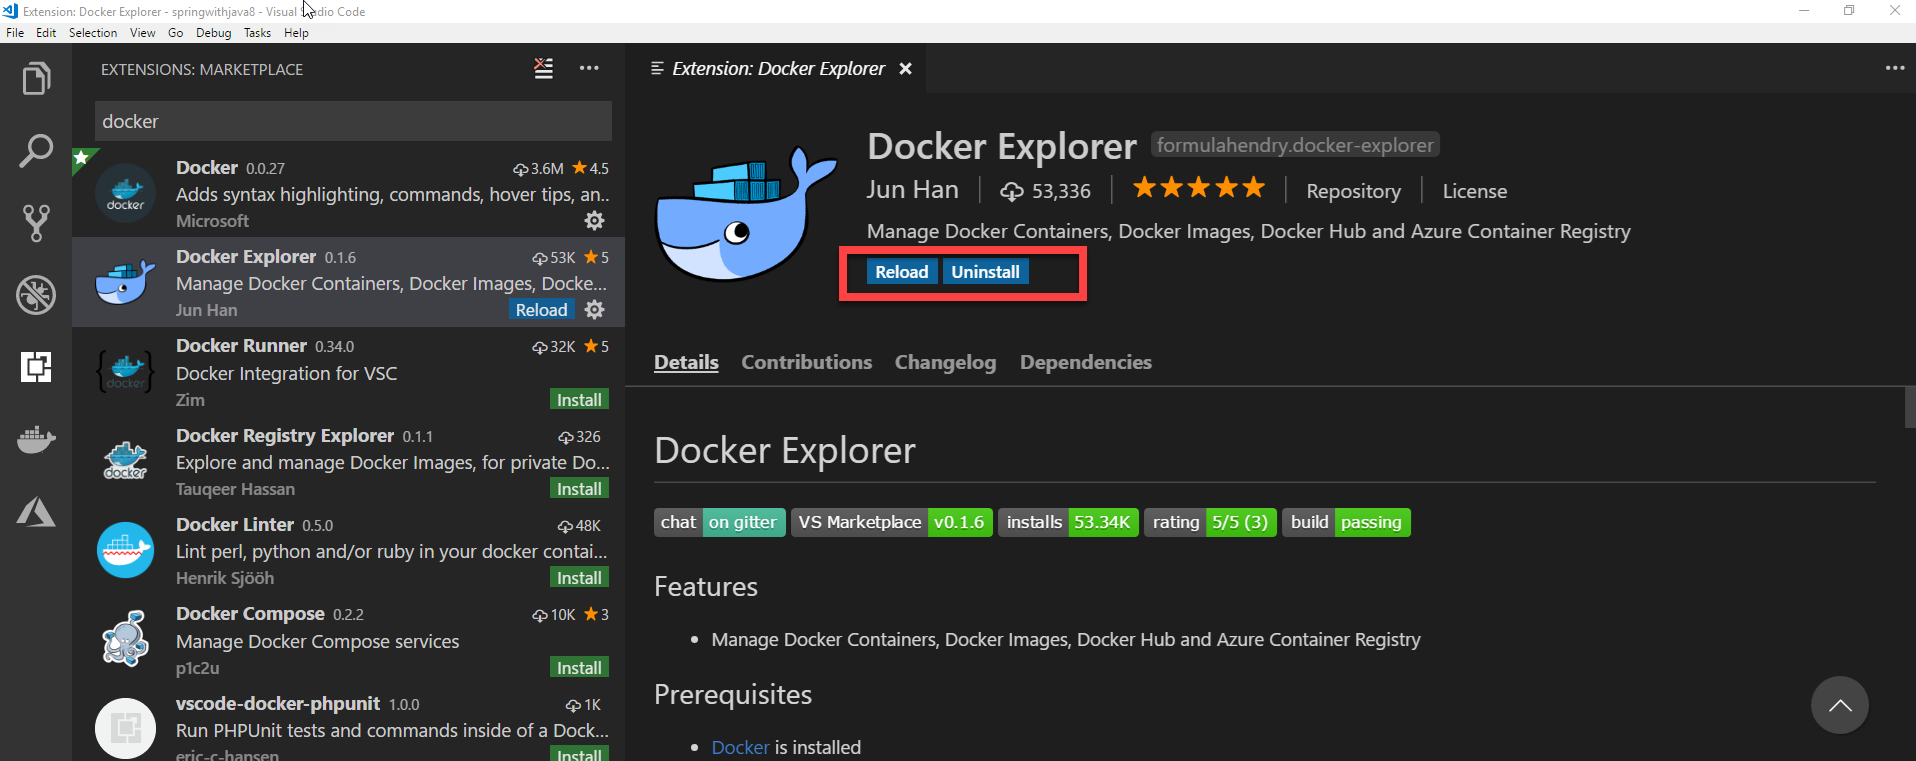Screen dimensions: 1916x761
Task: Install the Docker Registry Explorer extension
Action: [x=579, y=489]
